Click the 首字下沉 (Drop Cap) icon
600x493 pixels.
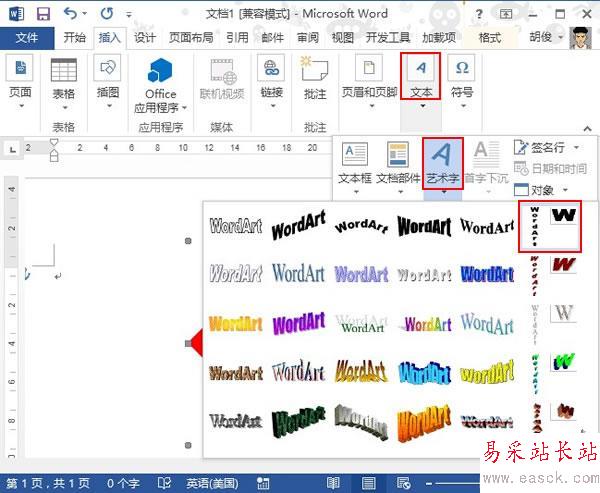(486, 155)
